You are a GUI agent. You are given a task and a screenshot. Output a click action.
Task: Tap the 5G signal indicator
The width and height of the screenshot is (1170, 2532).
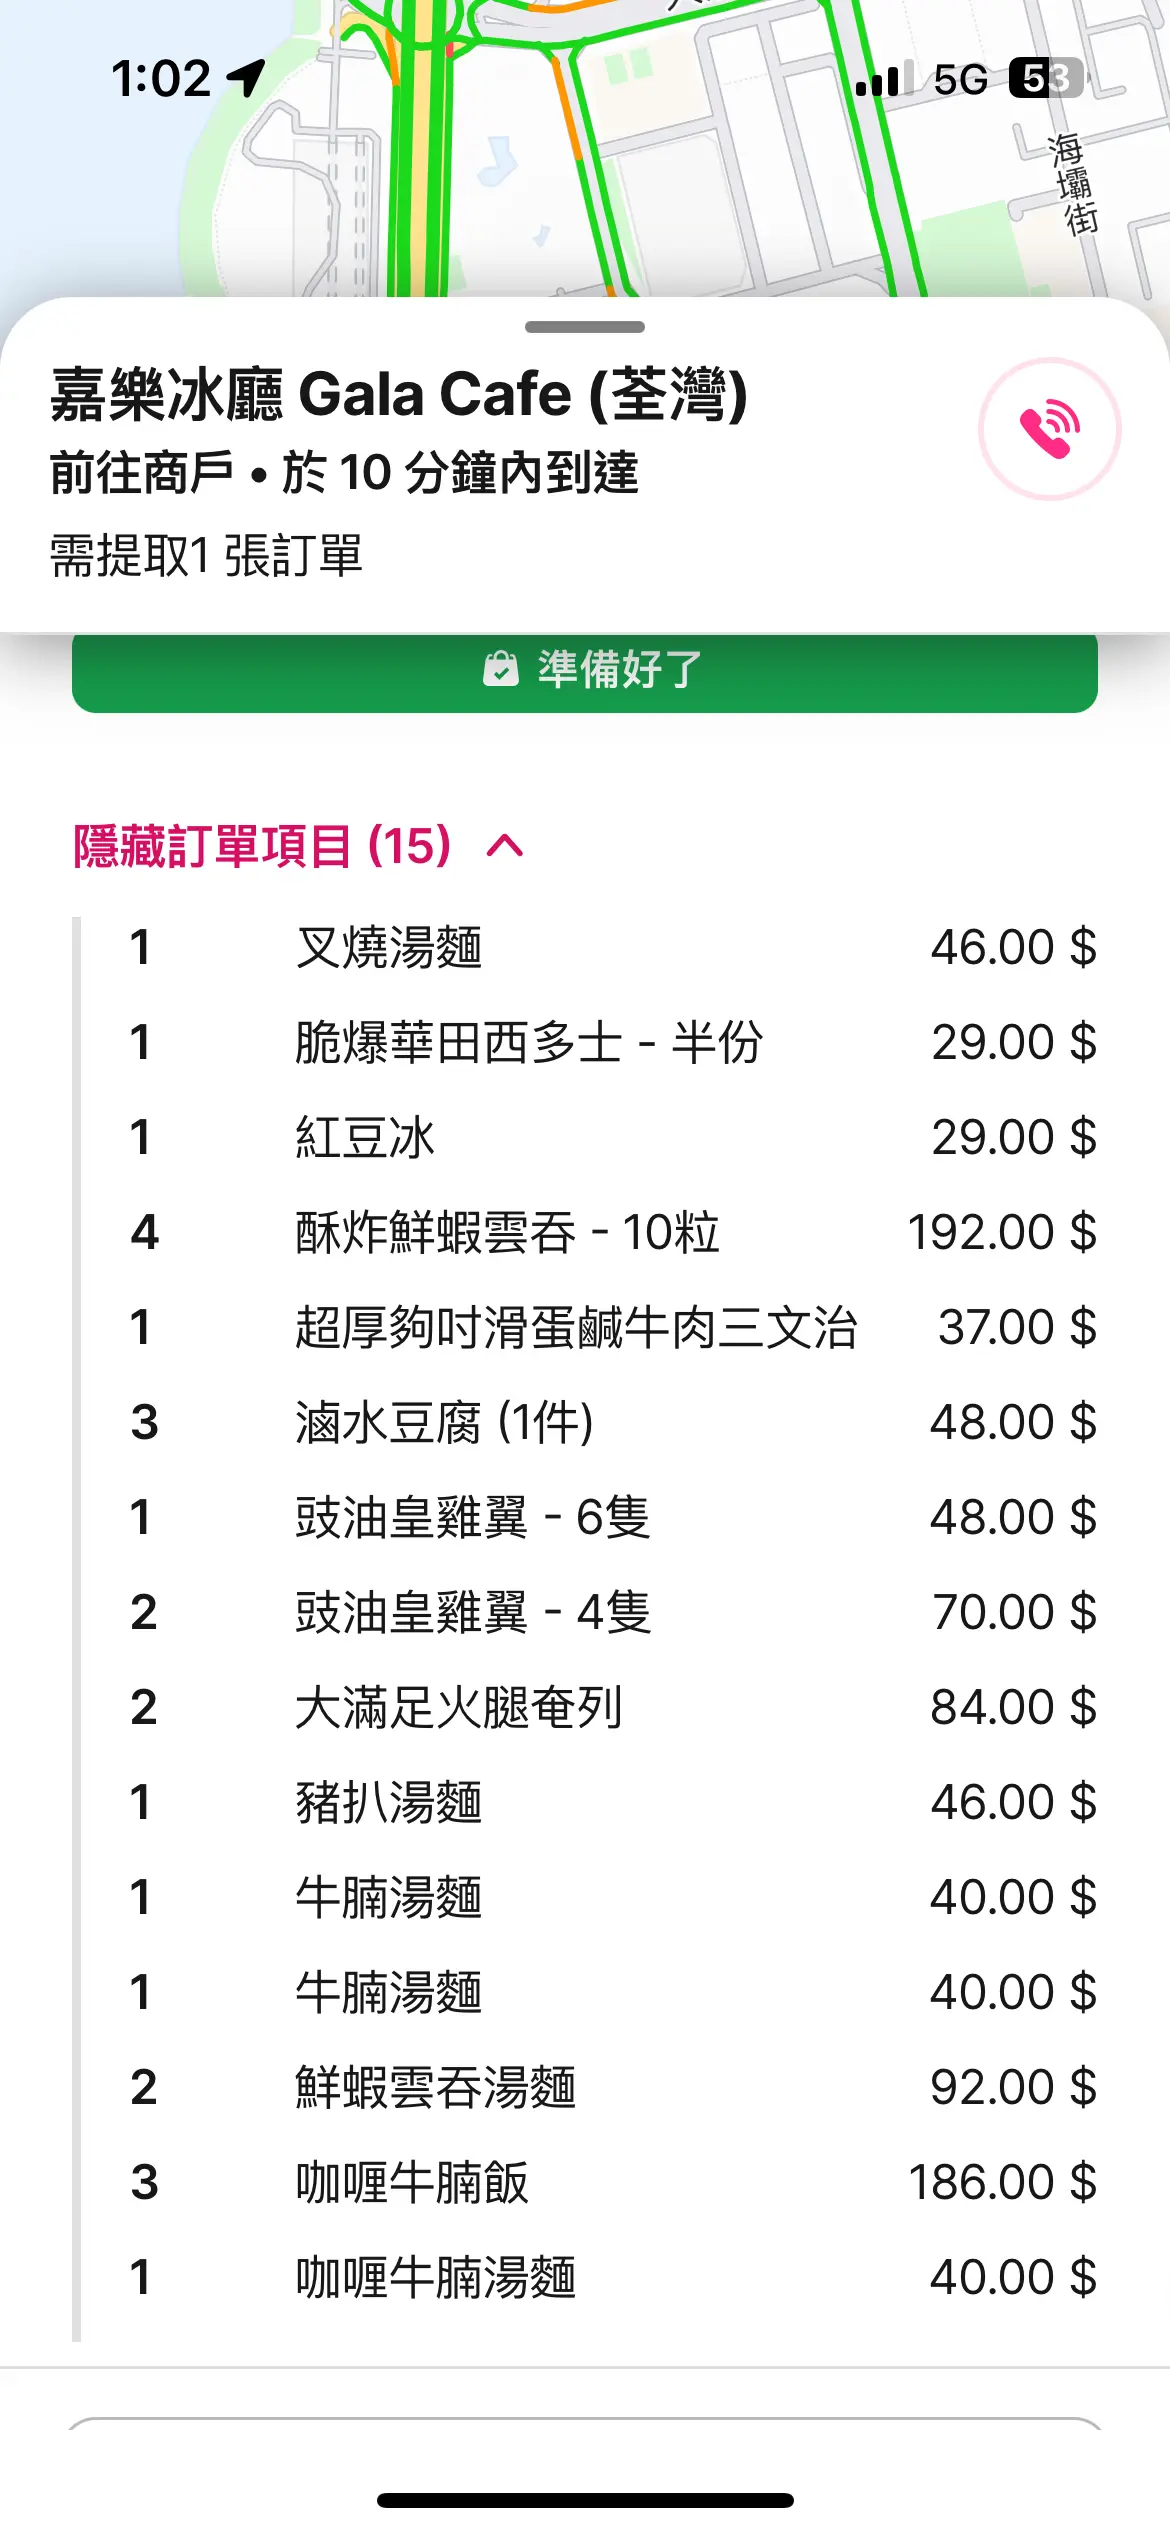click(x=960, y=79)
